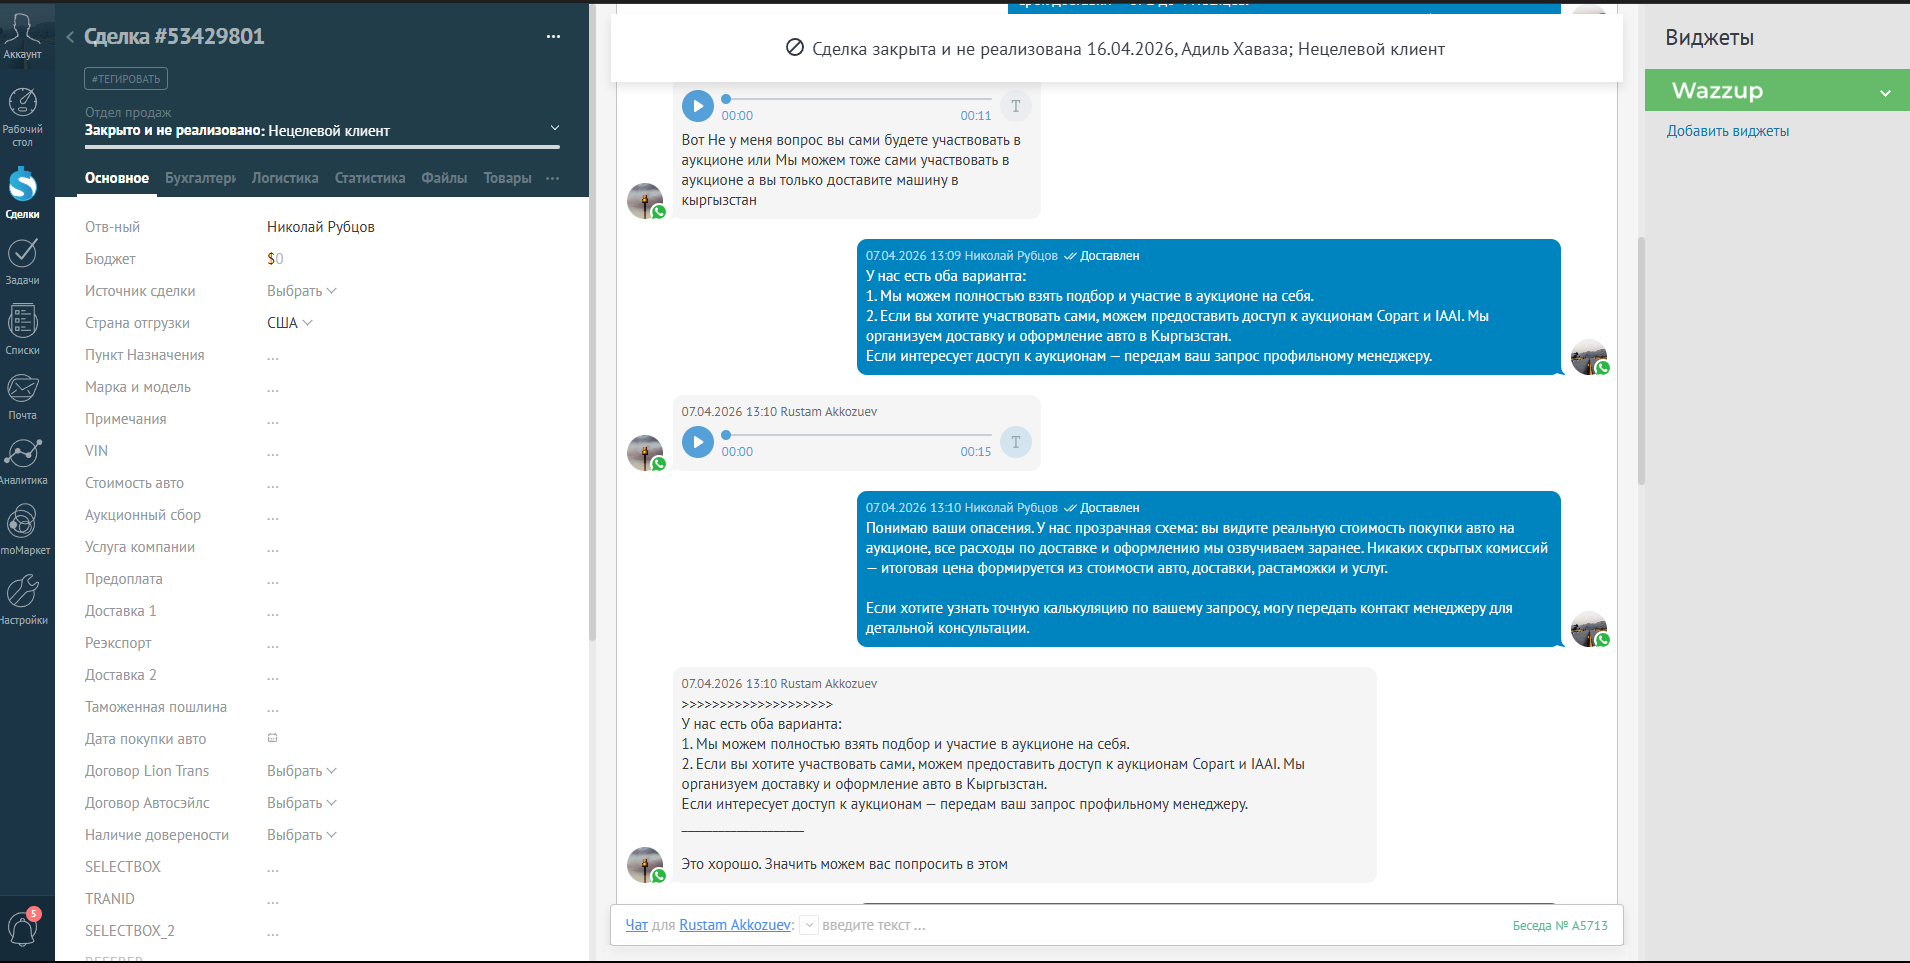1910x963 pixels.
Task: Switch to Бухгалтерия tab
Action: pos(200,178)
